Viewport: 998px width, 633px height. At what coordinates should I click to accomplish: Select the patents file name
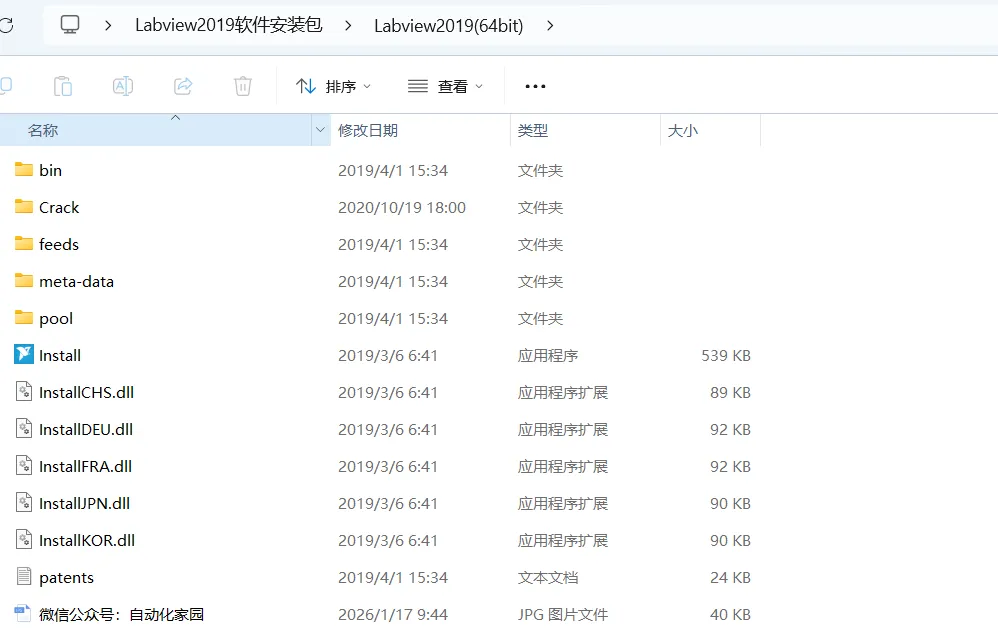click(66, 578)
